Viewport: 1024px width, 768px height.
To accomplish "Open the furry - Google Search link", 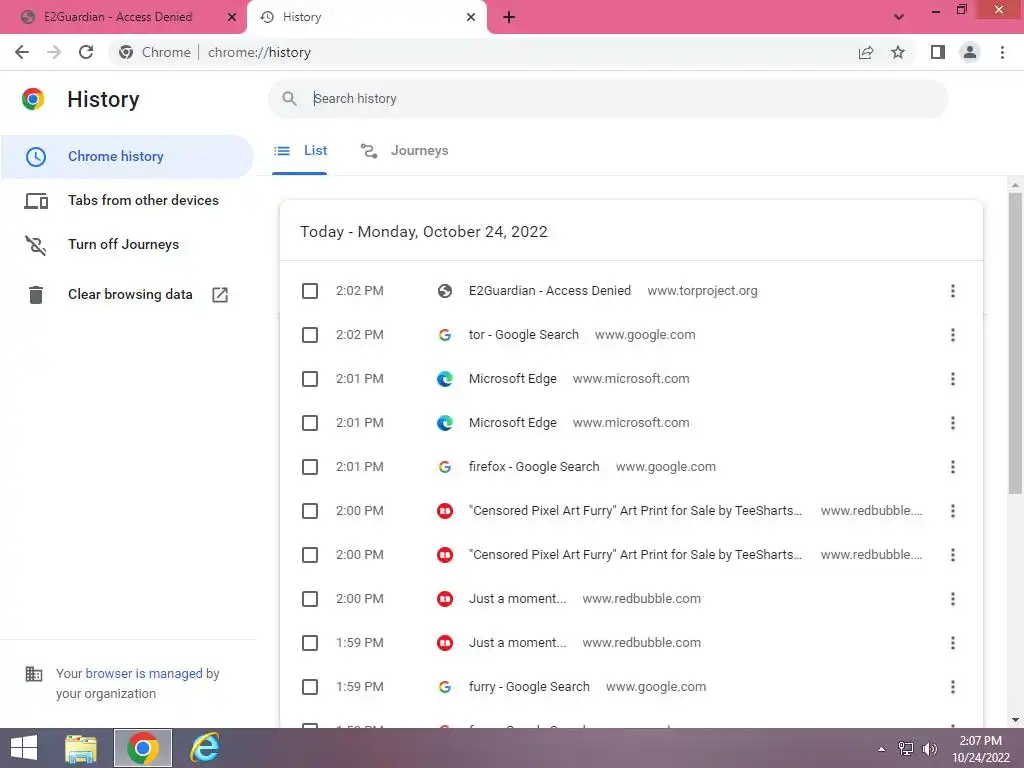I will (x=529, y=687).
